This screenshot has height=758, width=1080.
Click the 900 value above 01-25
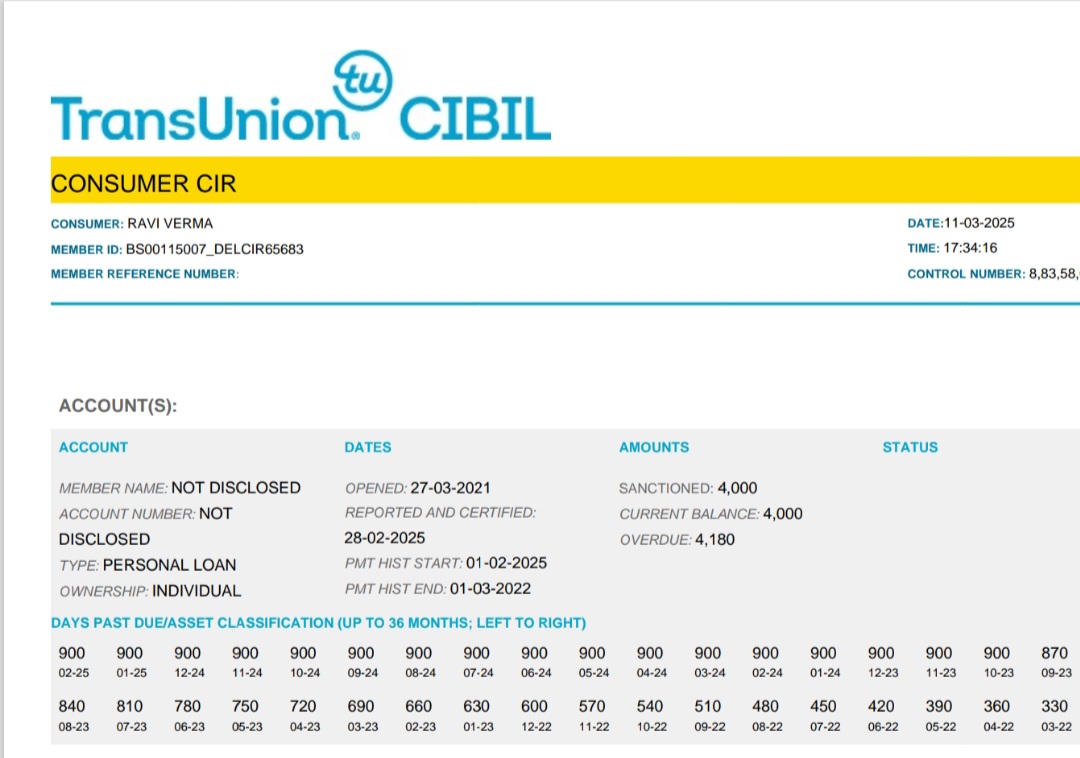(129, 653)
